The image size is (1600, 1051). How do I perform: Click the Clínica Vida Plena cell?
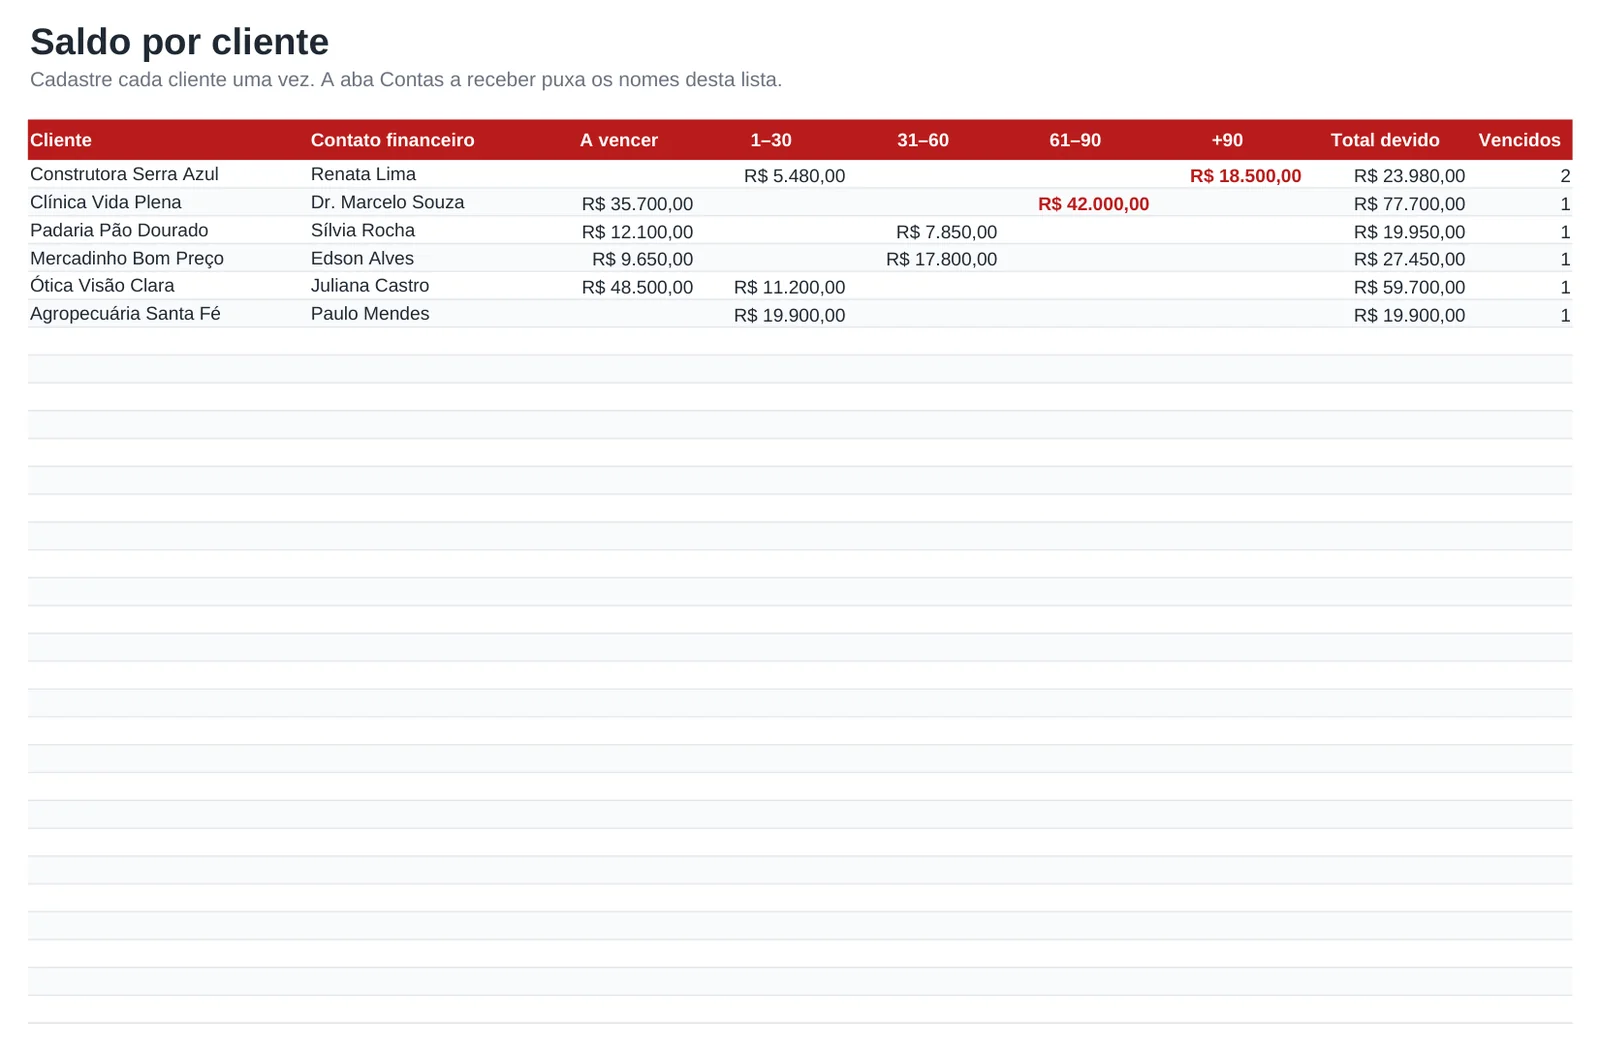tap(106, 202)
